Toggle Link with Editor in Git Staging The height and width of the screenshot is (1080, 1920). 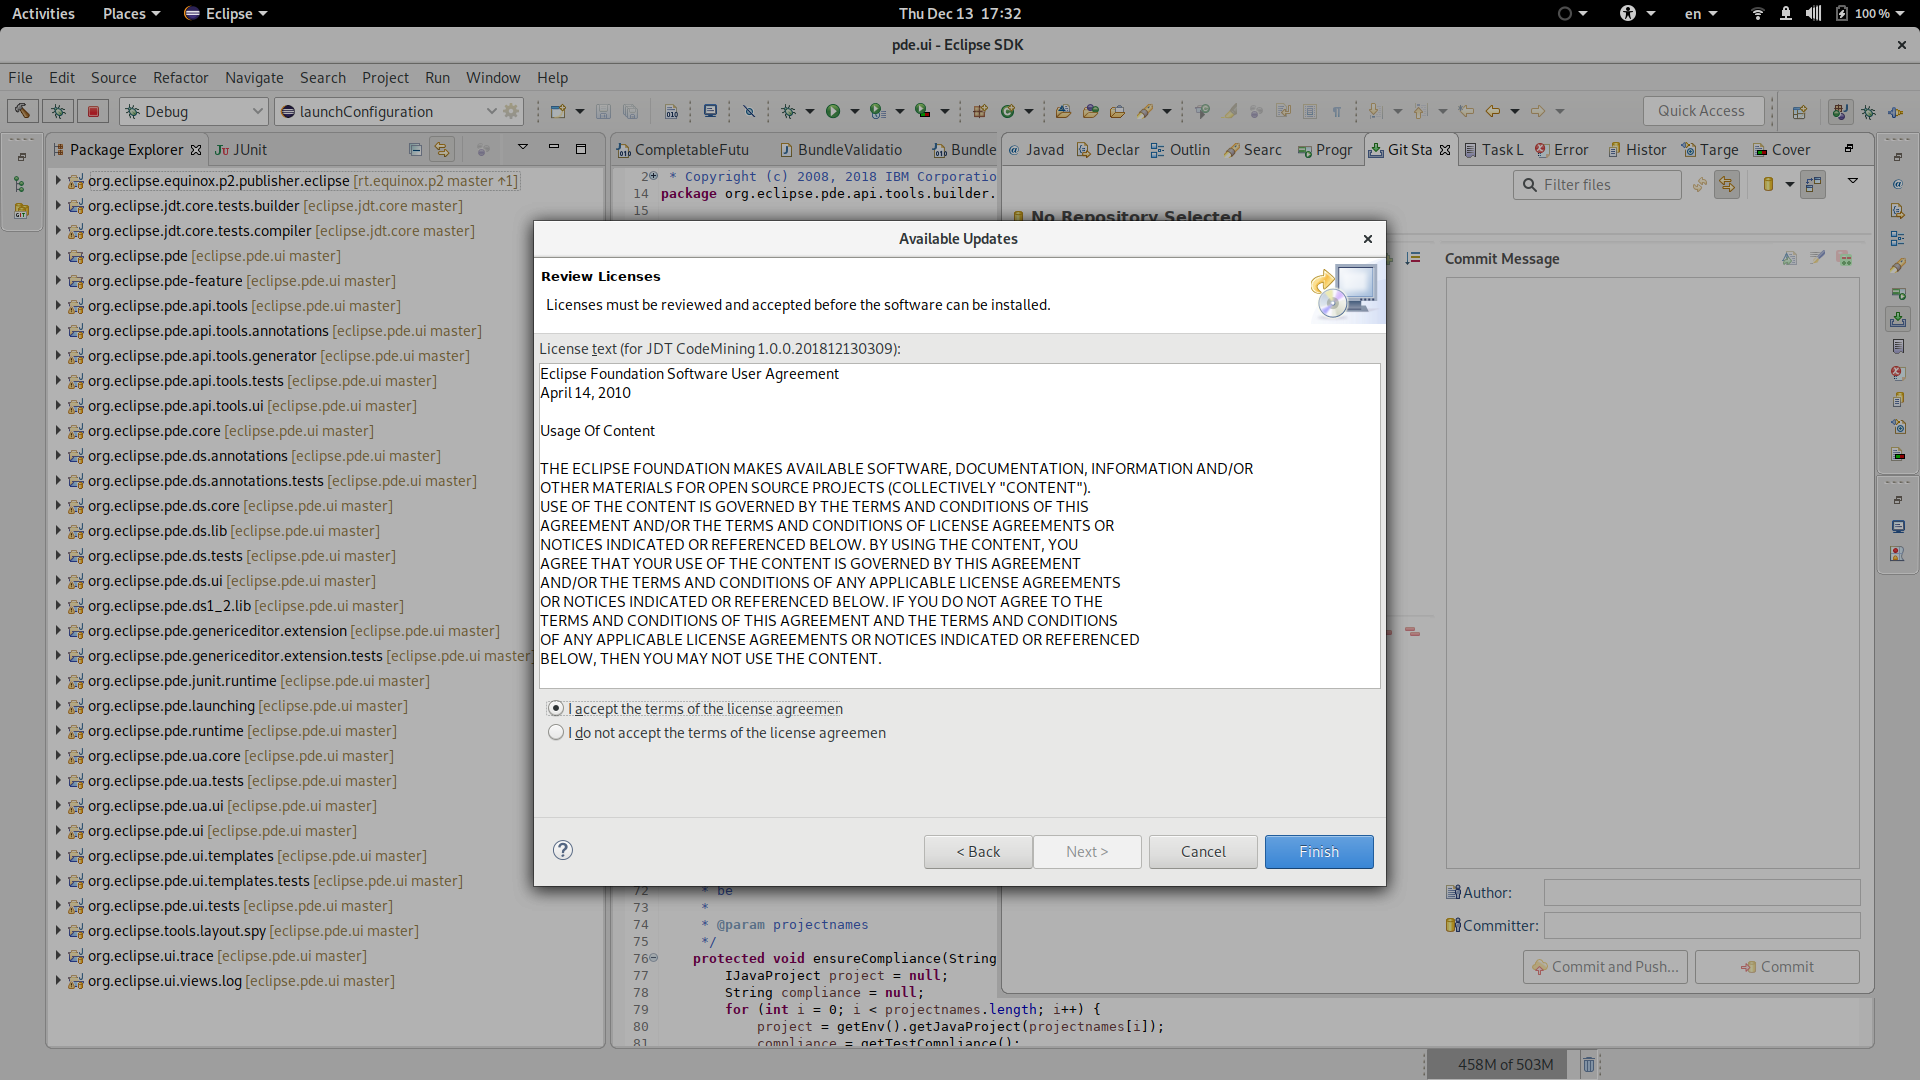(x=1727, y=184)
